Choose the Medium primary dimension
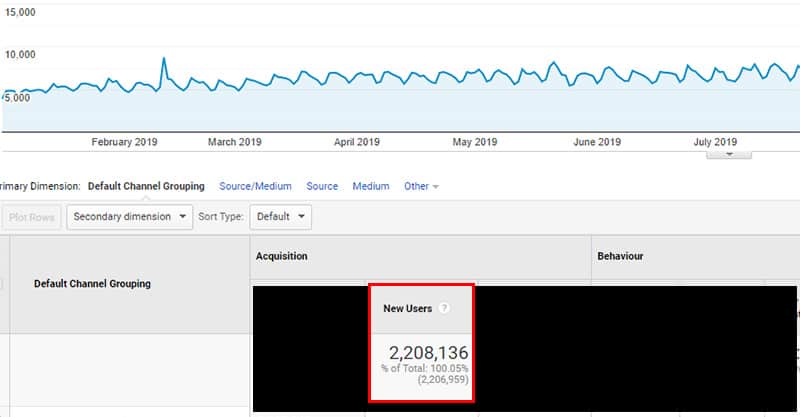This screenshot has height=417, width=800. pyautogui.click(x=371, y=186)
